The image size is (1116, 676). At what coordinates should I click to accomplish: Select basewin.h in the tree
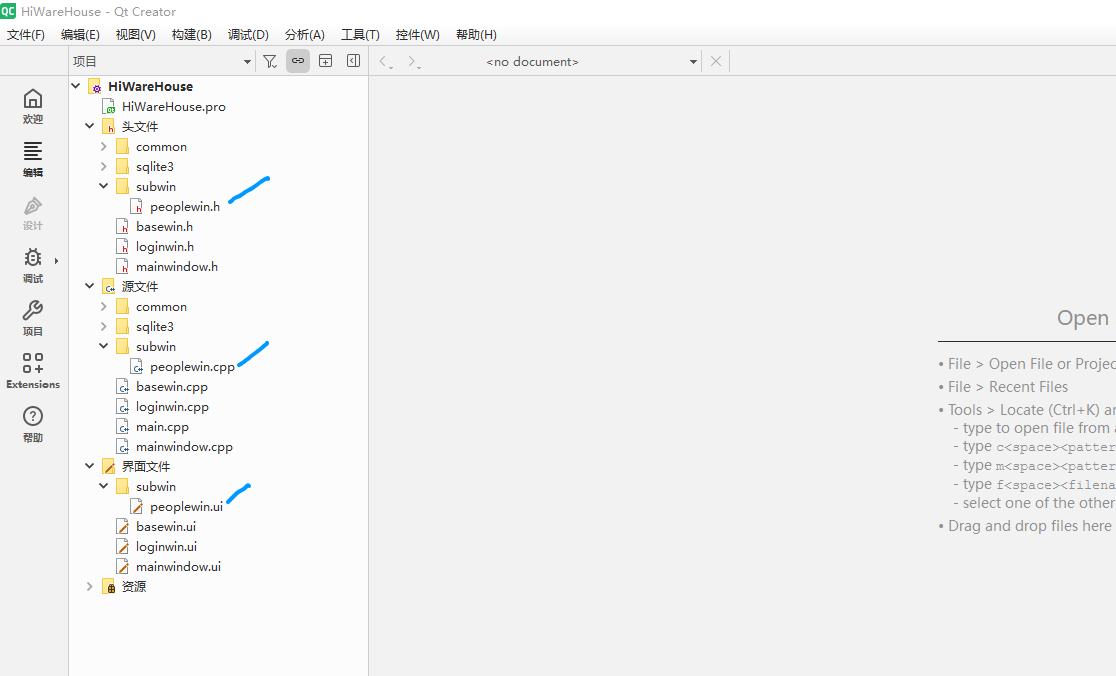pyautogui.click(x=164, y=227)
